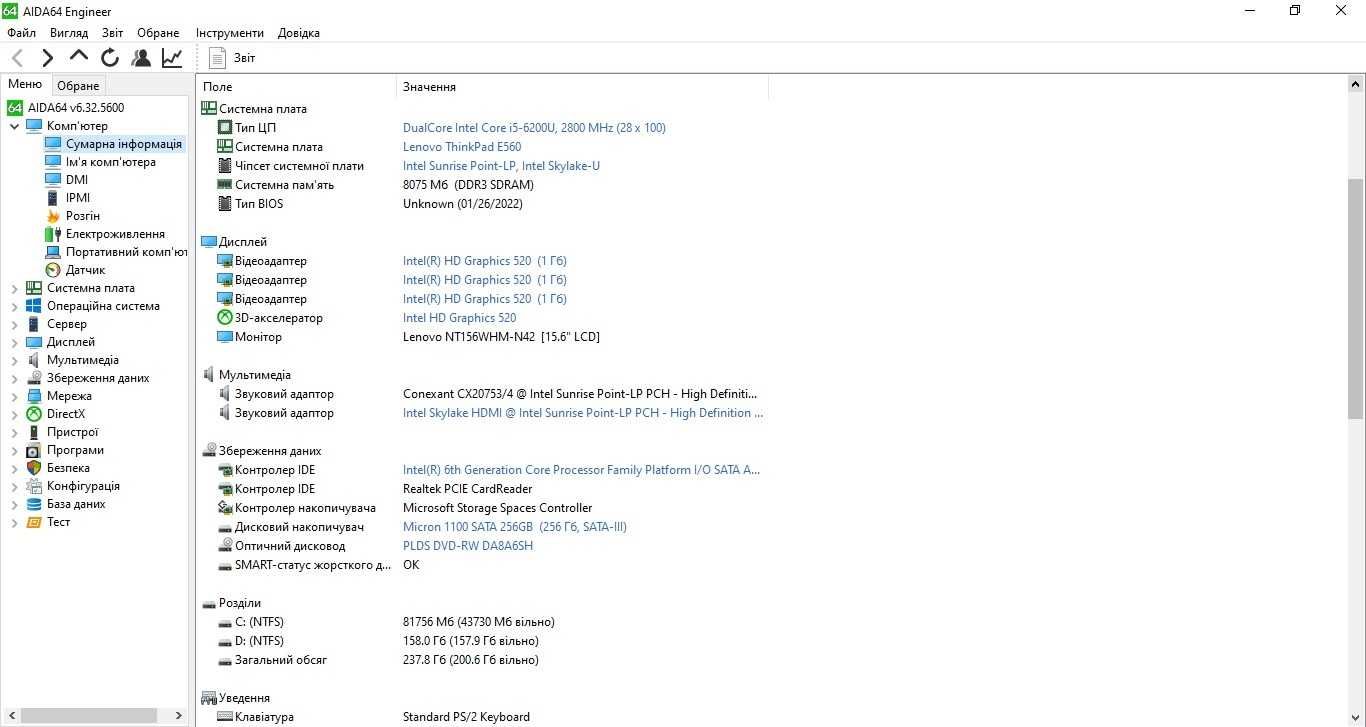This screenshot has width=1366, height=727.
Task: Go up one level with Up arrow
Action: pyautogui.click(x=79, y=56)
